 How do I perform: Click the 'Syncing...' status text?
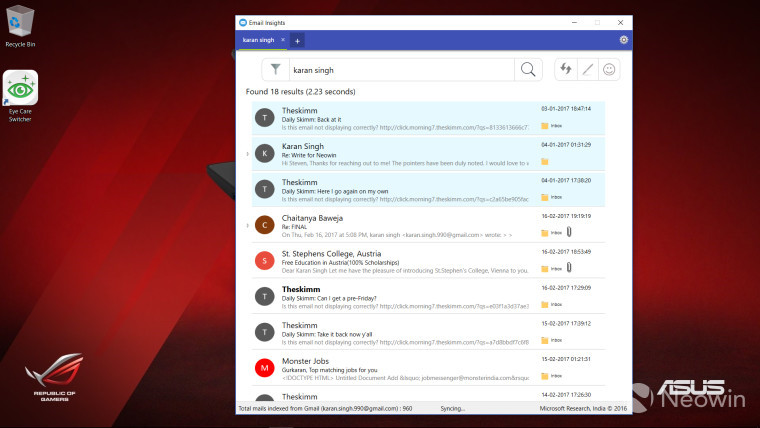pyautogui.click(x=453, y=409)
